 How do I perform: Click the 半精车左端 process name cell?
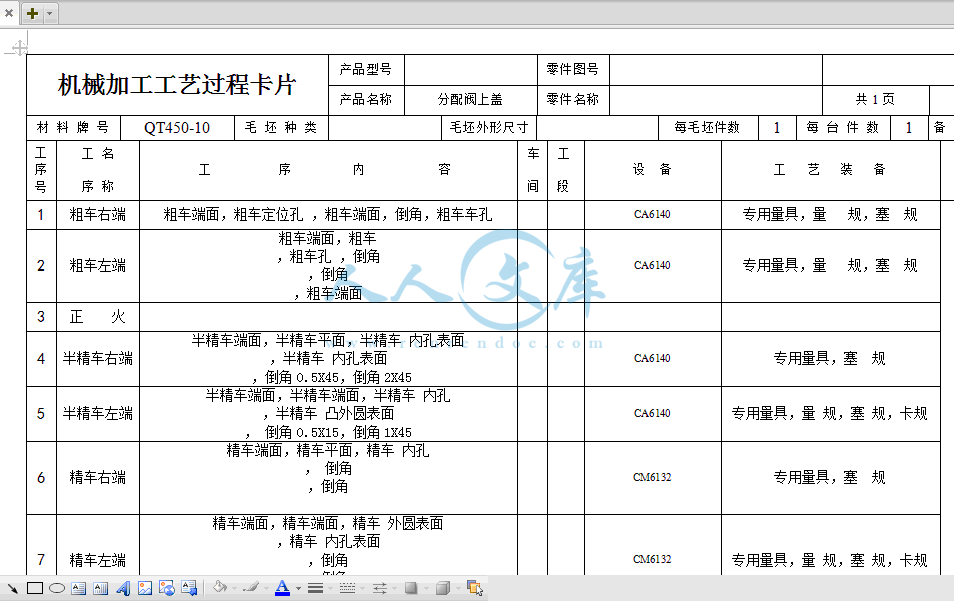click(97, 414)
